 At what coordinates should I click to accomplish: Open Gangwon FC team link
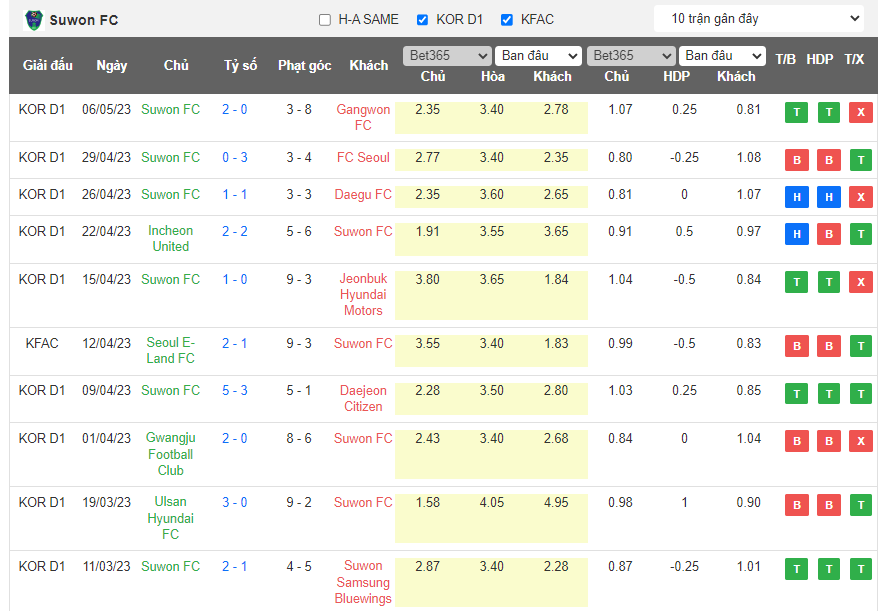(x=363, y=117)
